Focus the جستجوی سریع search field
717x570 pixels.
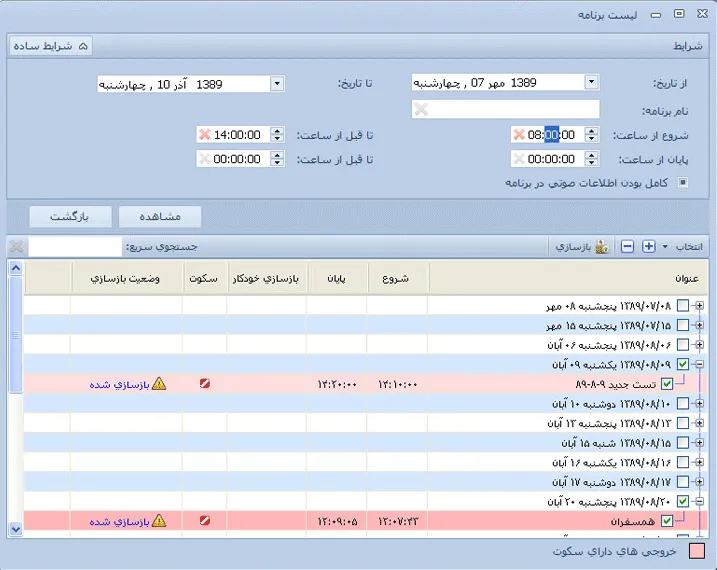click(75, 246)
